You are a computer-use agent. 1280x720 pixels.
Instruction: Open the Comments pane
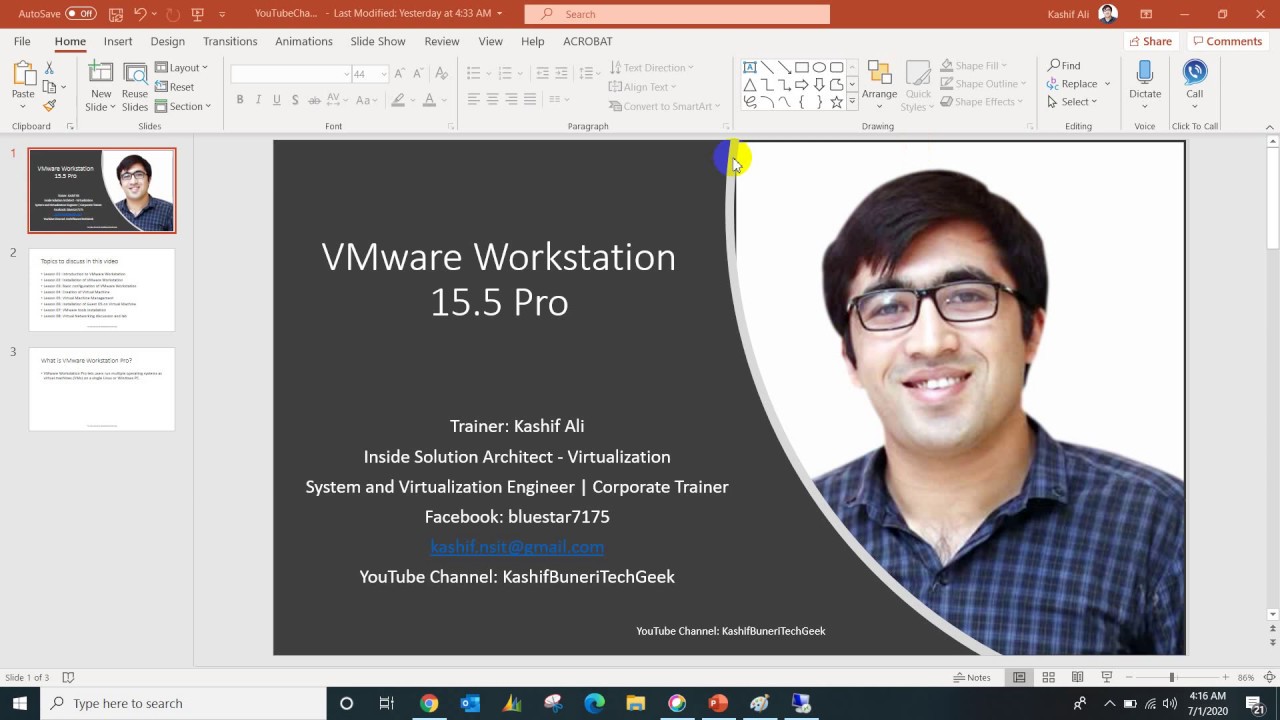pyautogui.click(x=1227, y=41)
